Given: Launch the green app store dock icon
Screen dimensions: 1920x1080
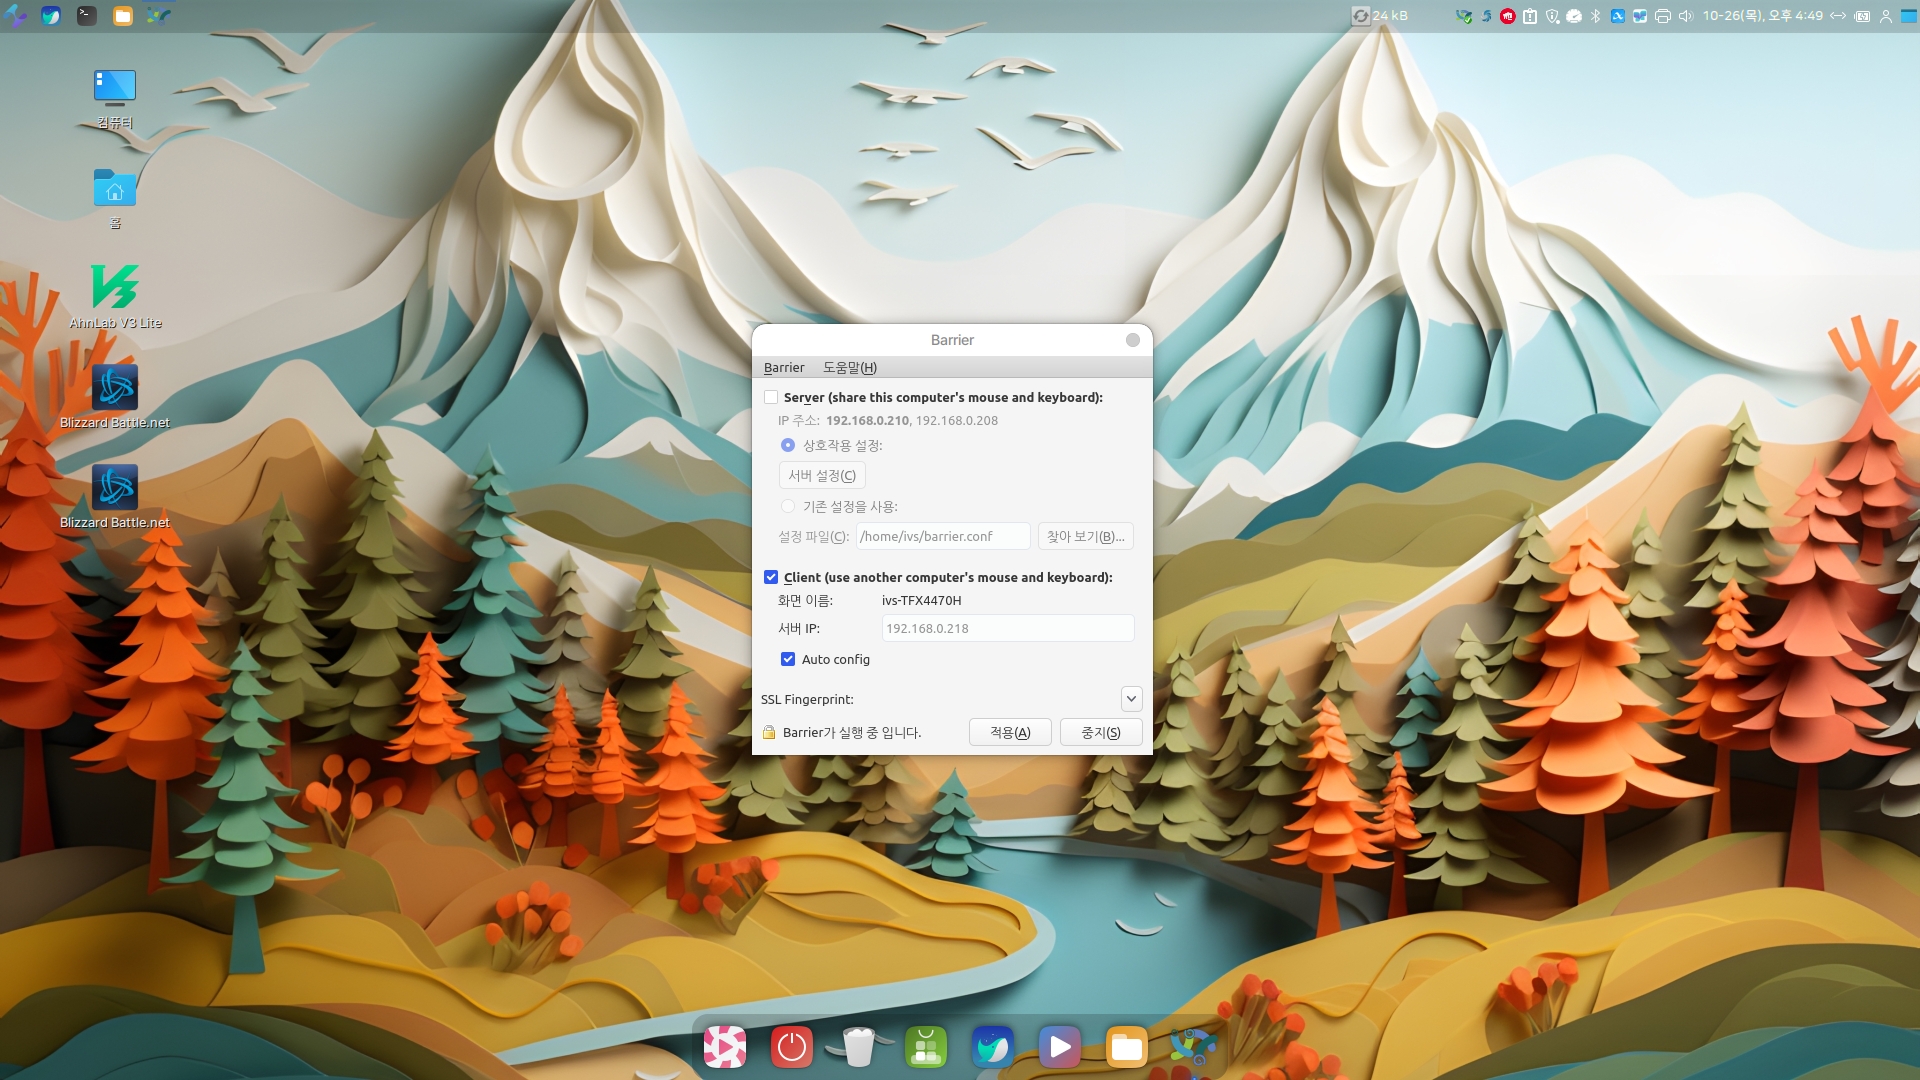Looking at the screenshot, I should click(x=925, y=1047).
